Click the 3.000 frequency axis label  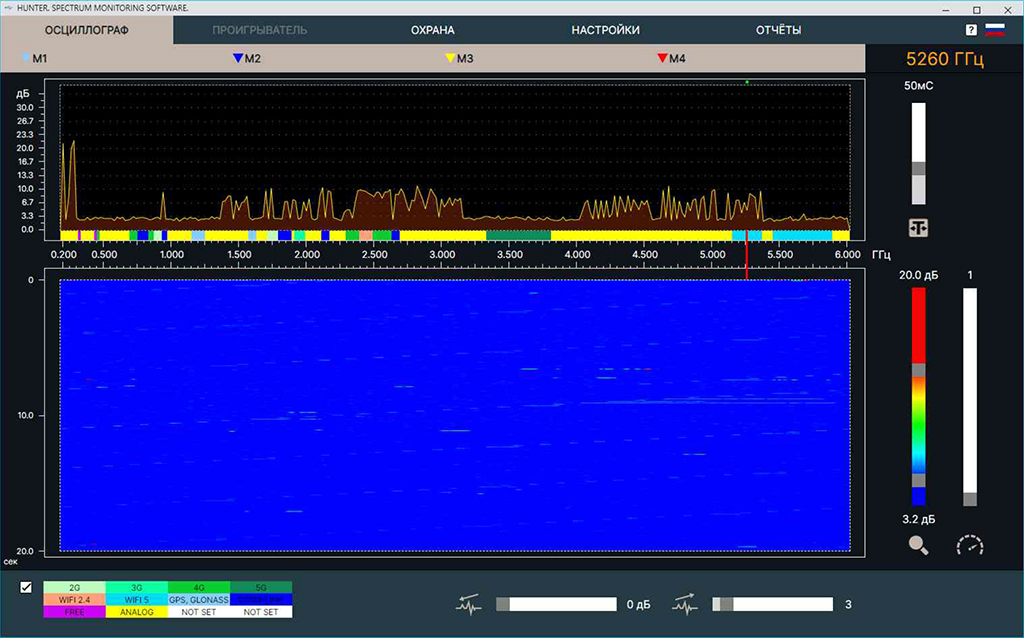pos(442,255)
